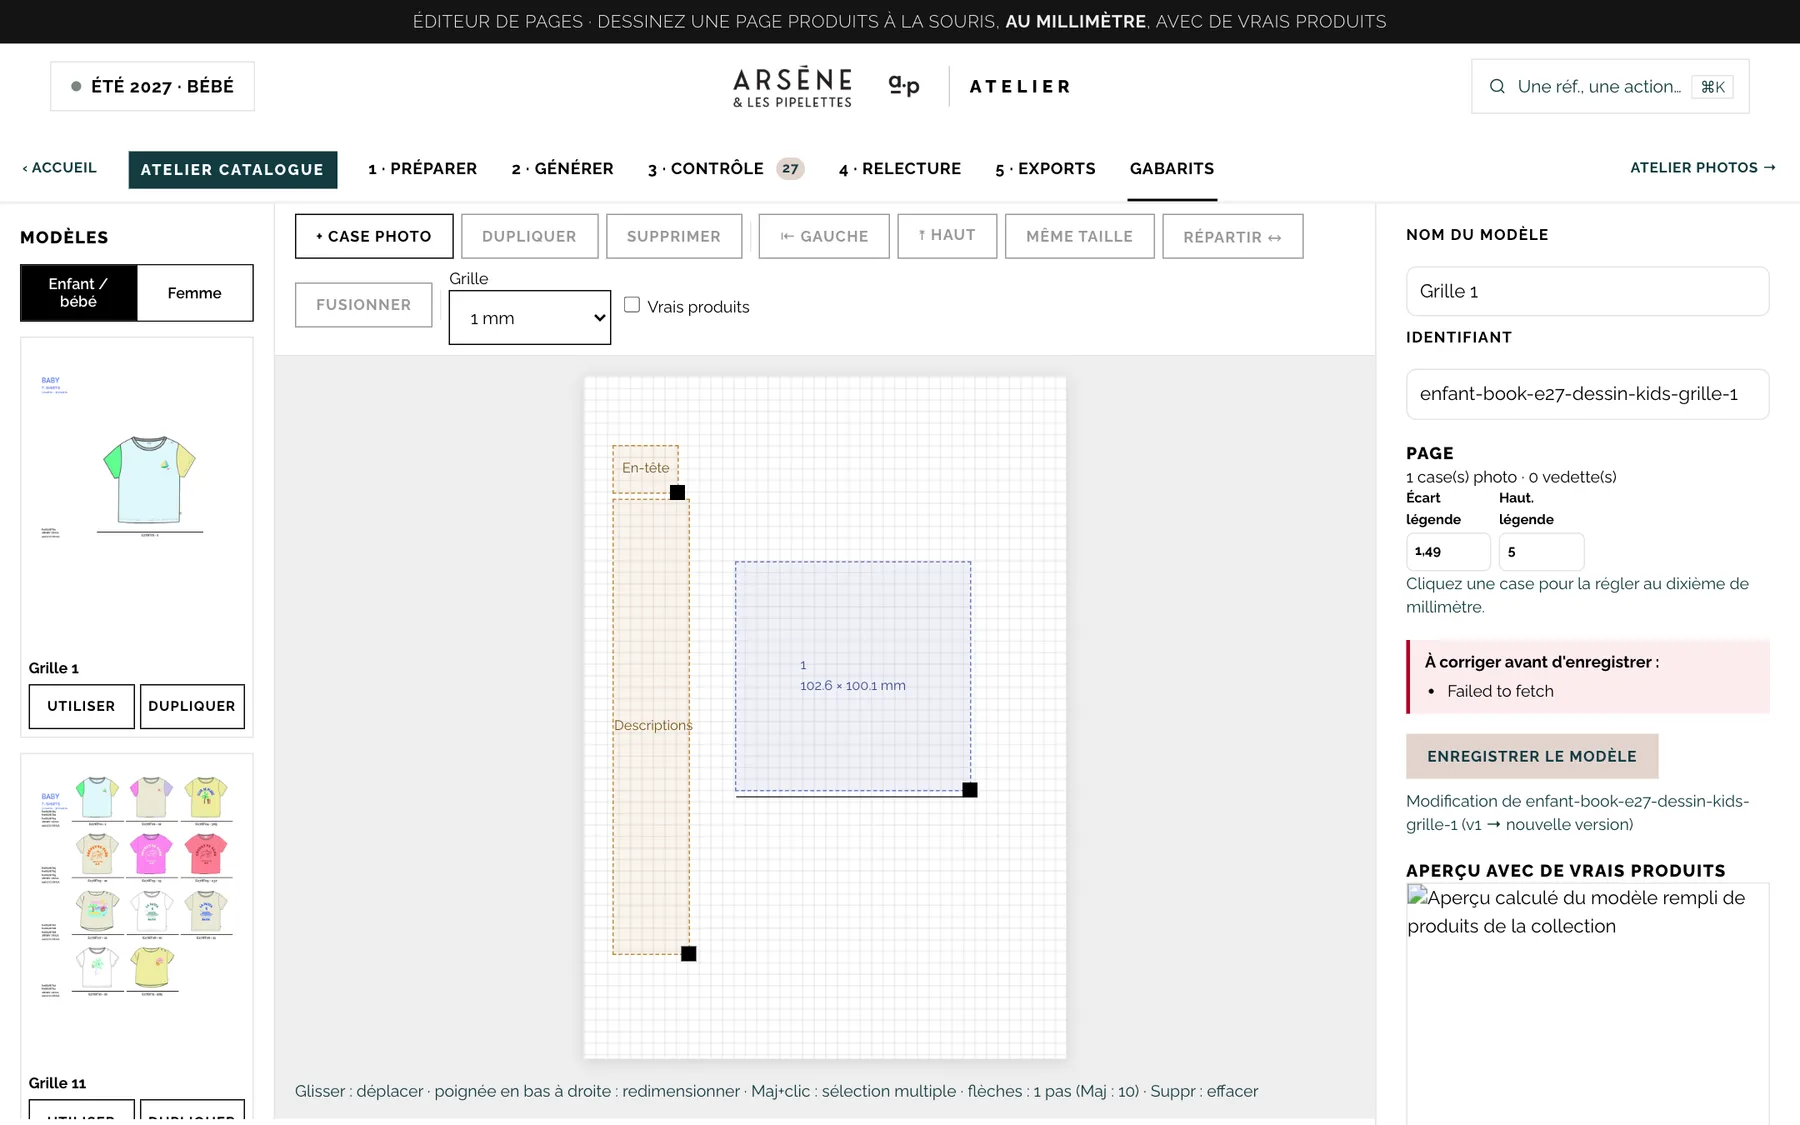Go to step 1 · Préparer
The width and height of the screenshot is (1800, 1125).
coord(423,169)
